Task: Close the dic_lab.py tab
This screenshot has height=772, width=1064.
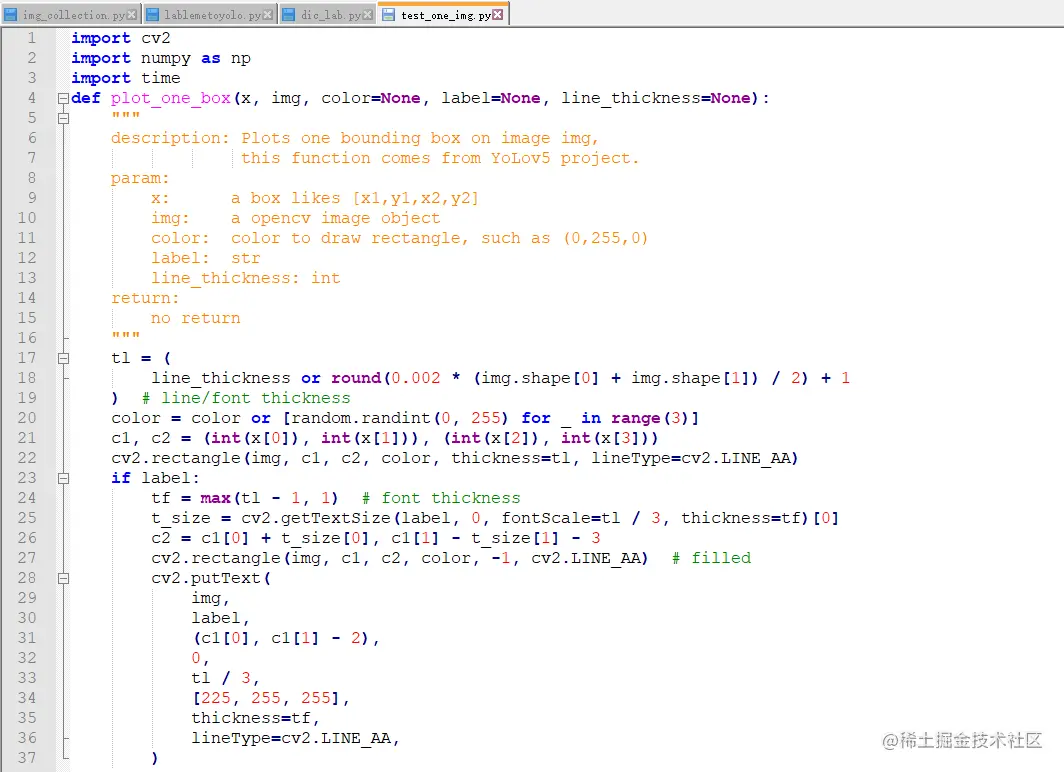Action: click(368, 15)
